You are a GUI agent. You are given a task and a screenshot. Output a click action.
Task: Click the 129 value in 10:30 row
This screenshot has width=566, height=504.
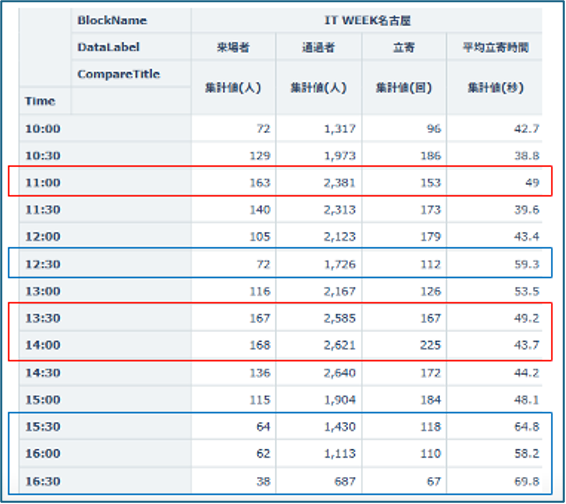260,156
